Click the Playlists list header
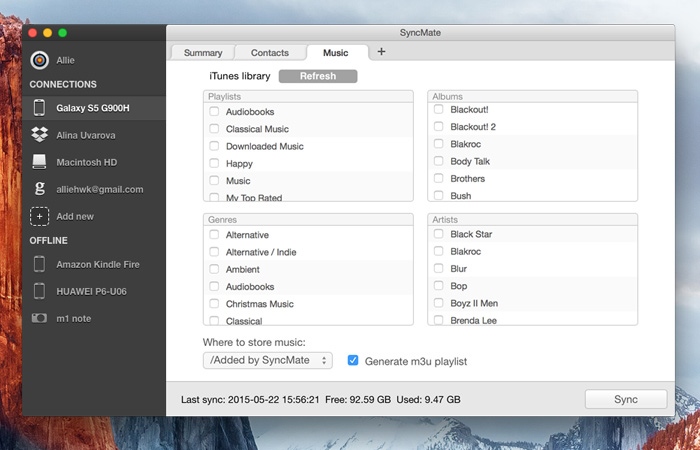Image resolution: width=700 pixels, height=450 pixels. coord(308,96)
